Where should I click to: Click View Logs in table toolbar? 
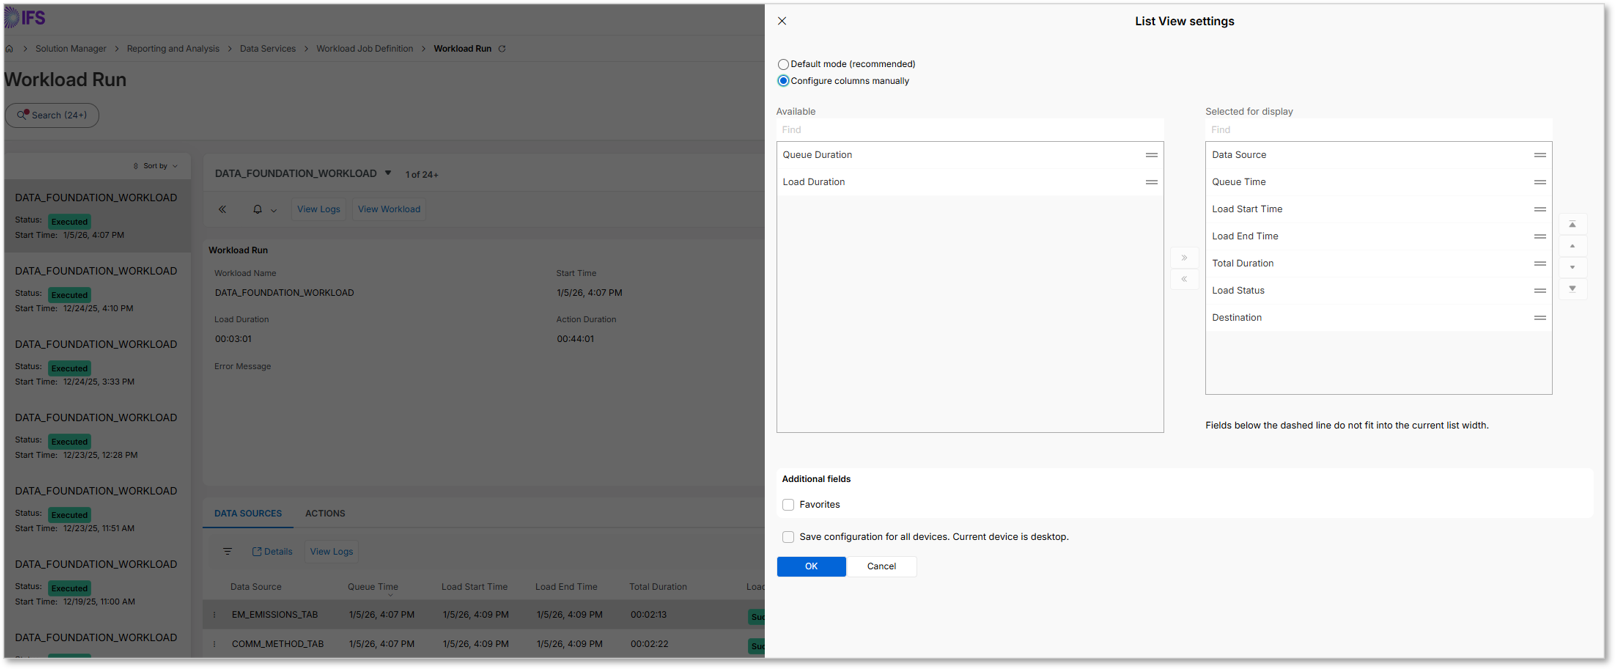click(x=331, y=552)
